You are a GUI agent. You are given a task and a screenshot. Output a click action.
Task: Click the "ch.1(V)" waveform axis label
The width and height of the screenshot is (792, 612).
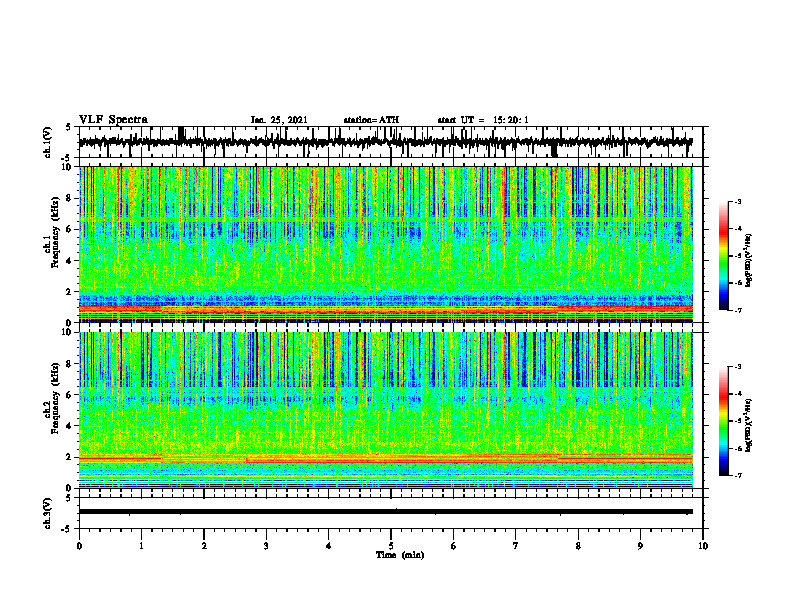coord(47,142)
